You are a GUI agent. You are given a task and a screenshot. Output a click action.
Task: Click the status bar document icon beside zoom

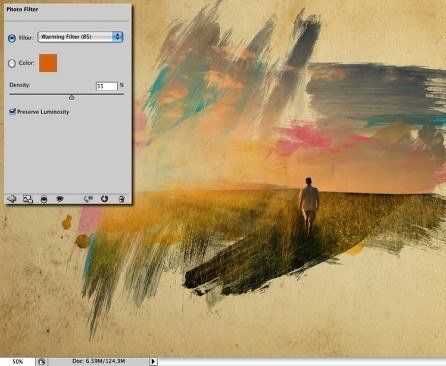tap(42, 362)
